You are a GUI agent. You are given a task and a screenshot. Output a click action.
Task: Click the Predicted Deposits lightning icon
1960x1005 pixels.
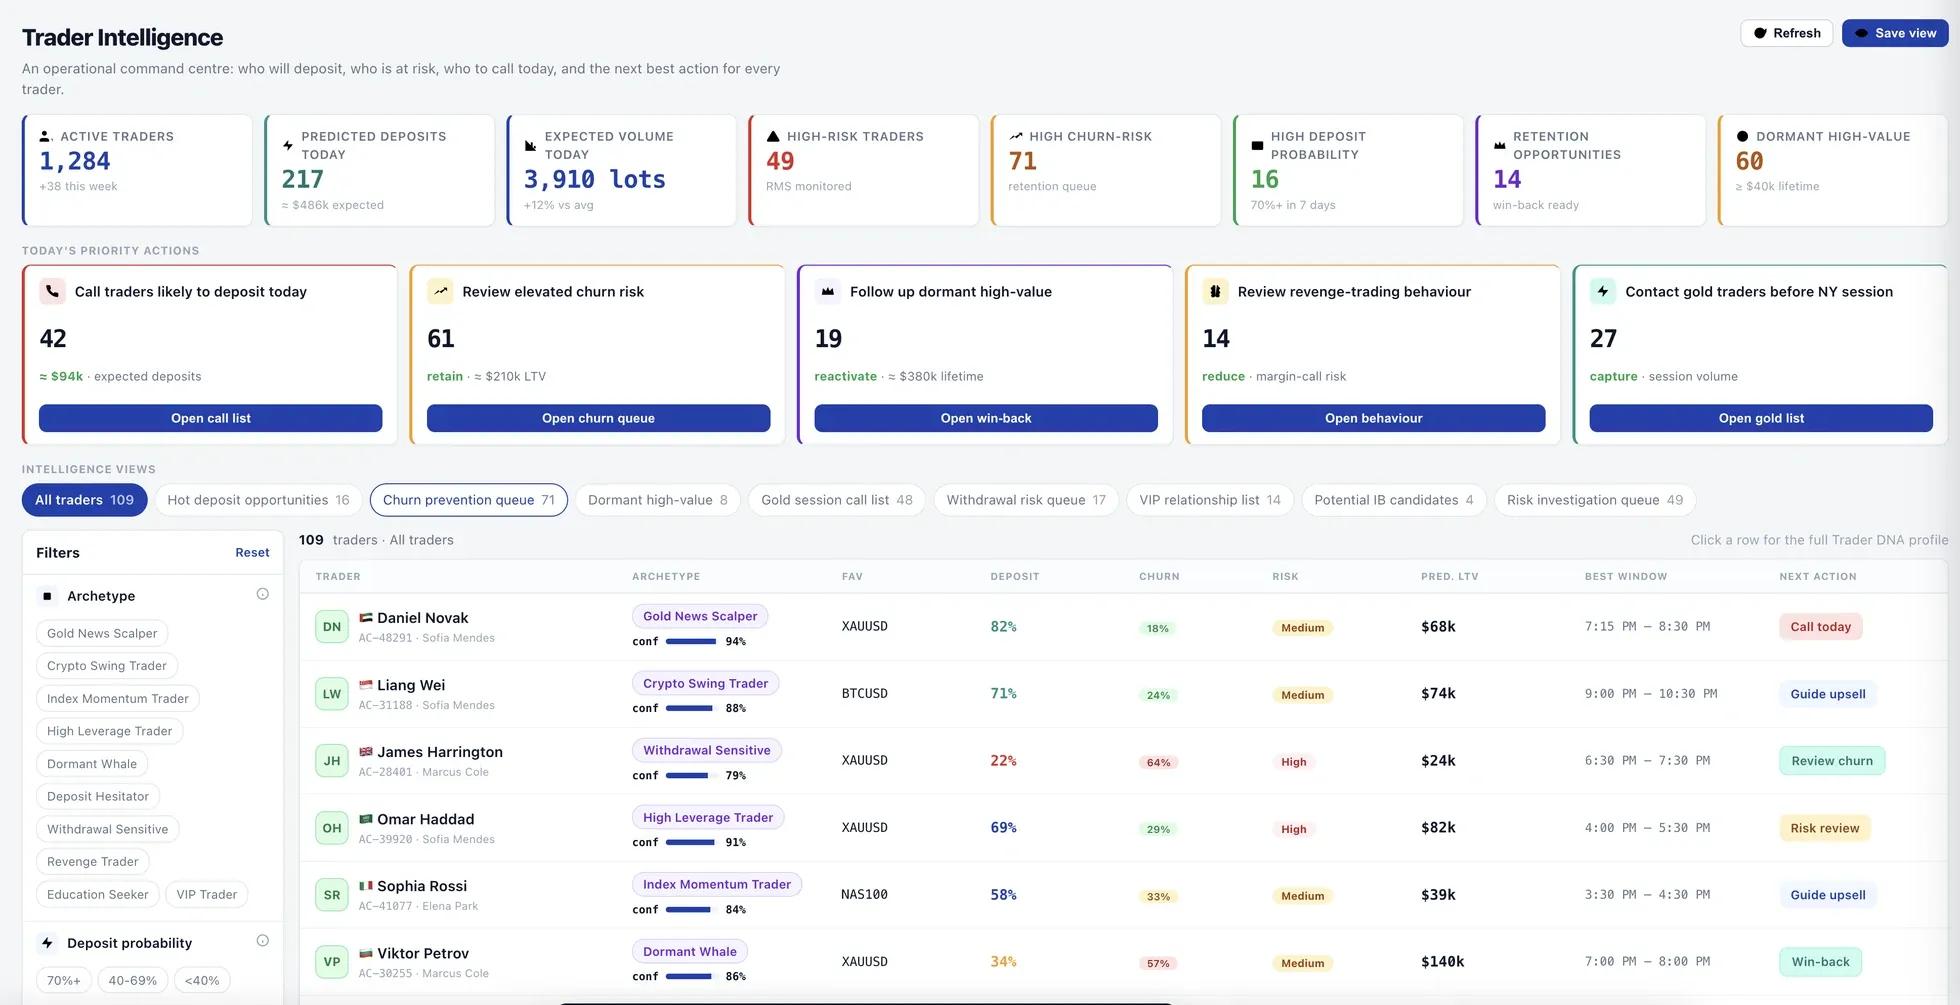[x=288, y=145]
